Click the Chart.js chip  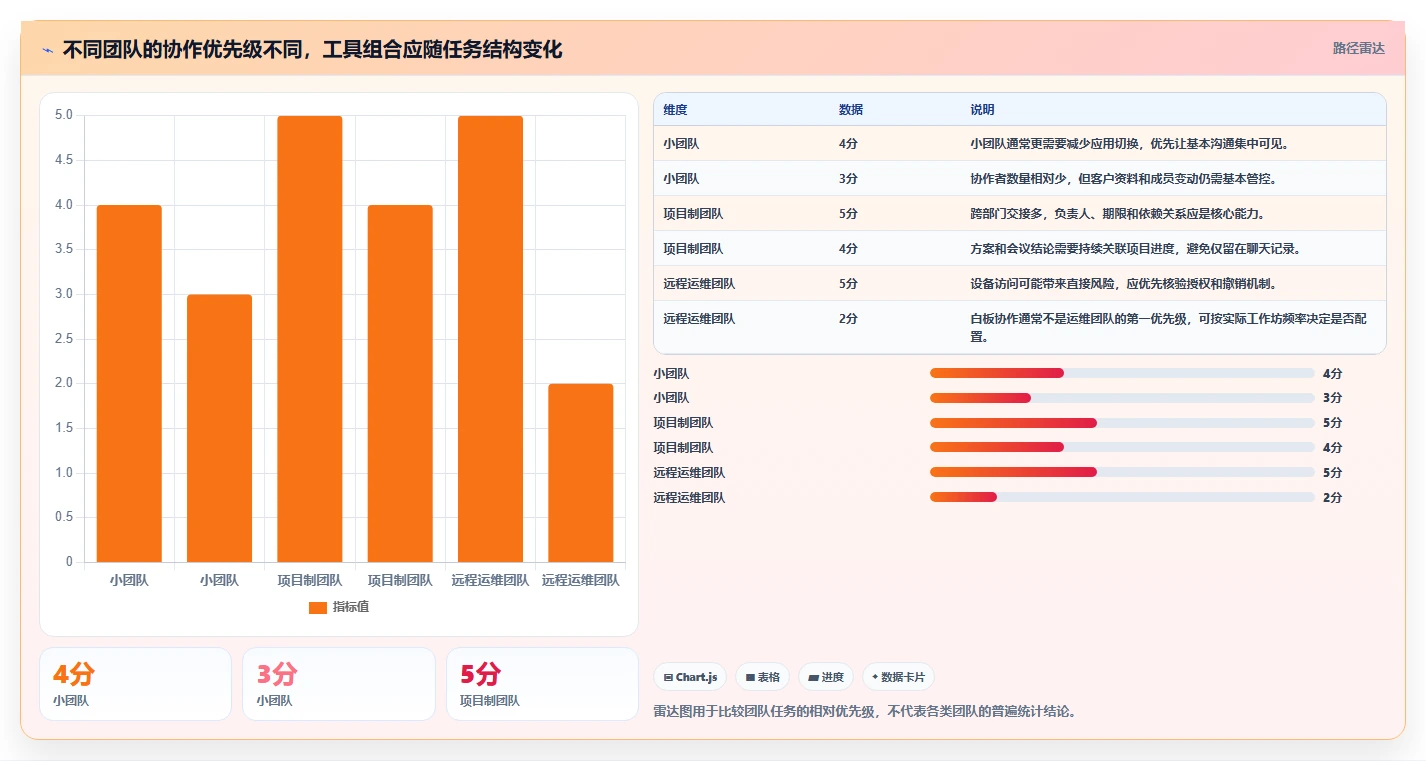pyautogui.click(x=690, y=677)
